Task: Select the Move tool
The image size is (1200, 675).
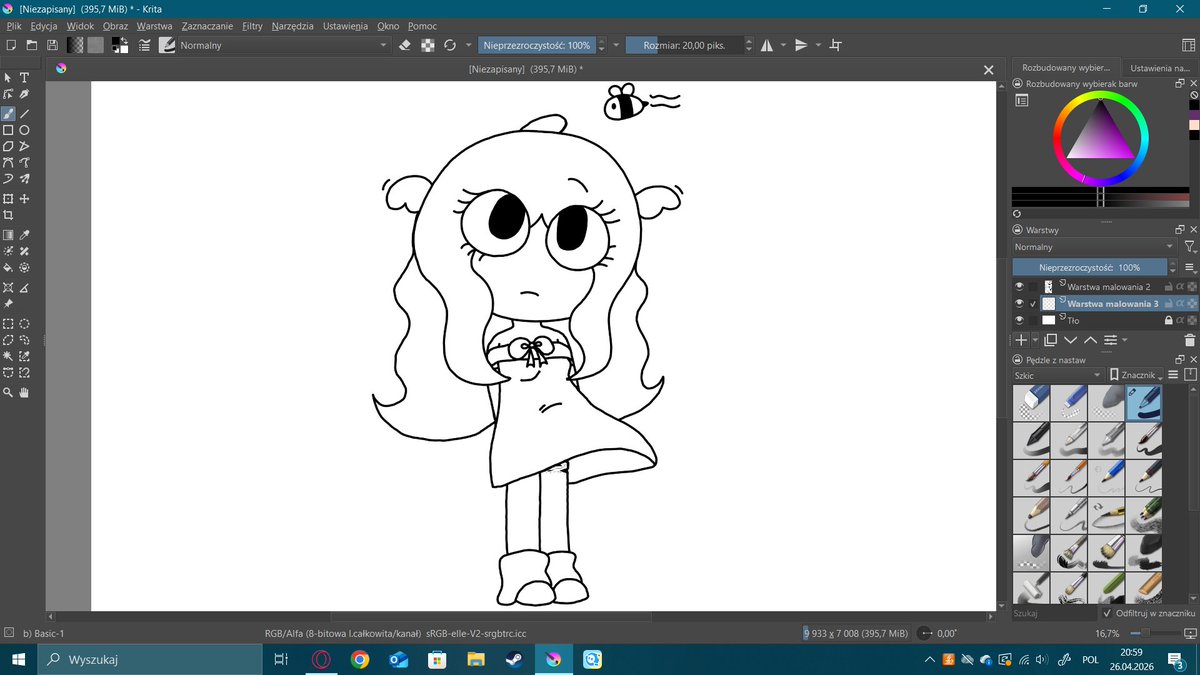Action: pos(24,199)
